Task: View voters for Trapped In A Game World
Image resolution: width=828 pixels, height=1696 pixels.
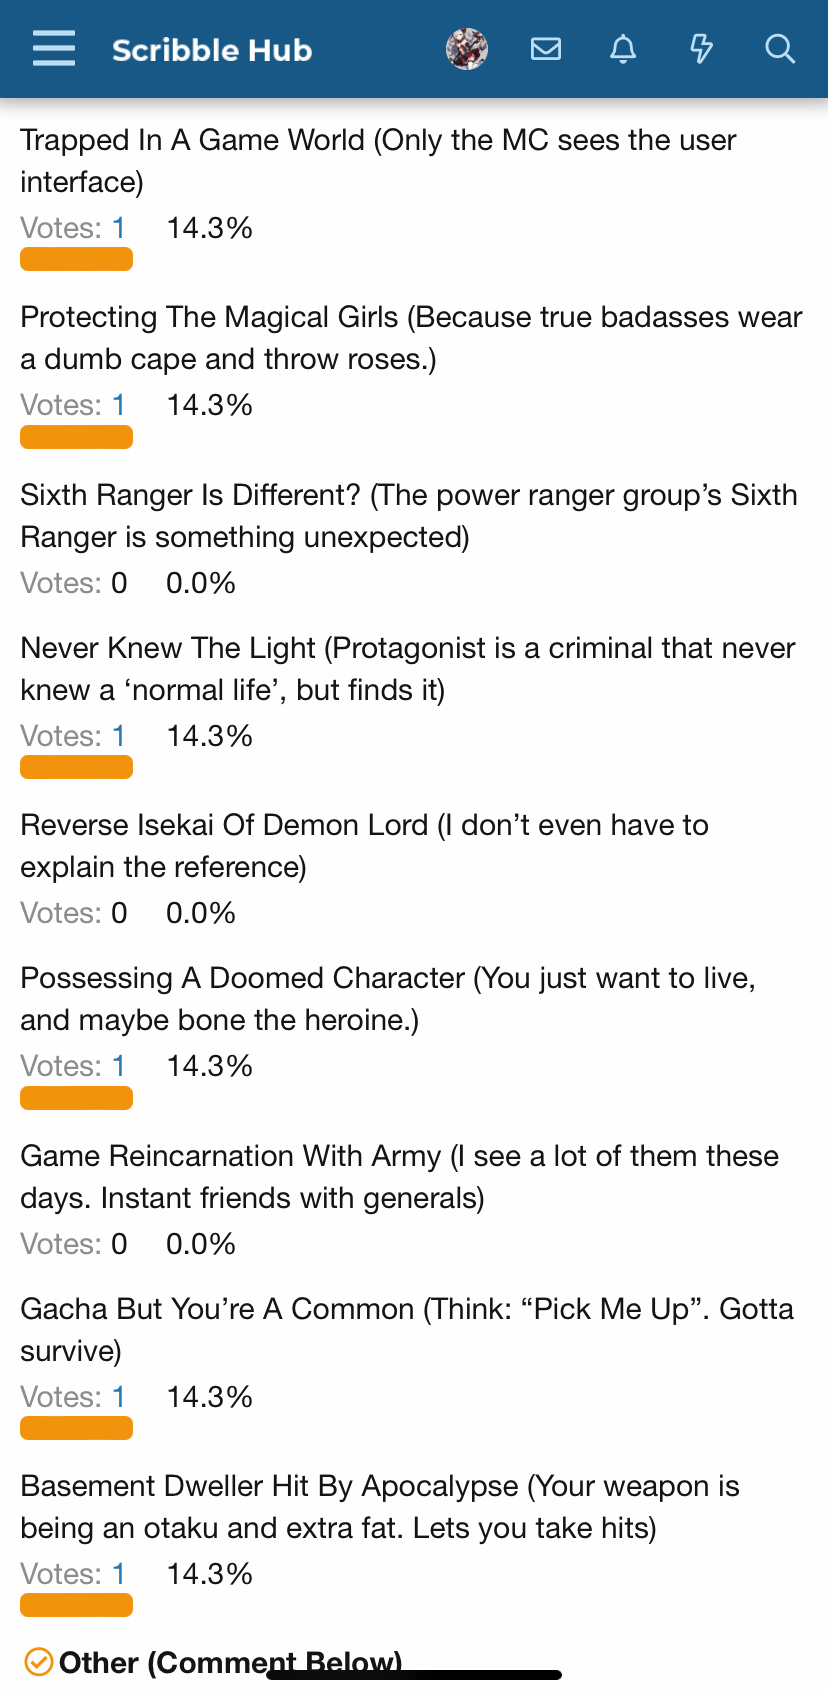Action: pos(119,228)
